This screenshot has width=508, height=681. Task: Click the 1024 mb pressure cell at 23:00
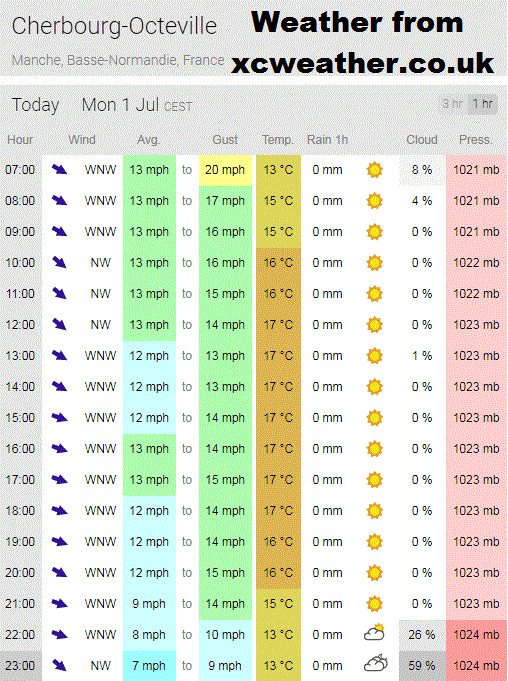(x=476, y=666)
